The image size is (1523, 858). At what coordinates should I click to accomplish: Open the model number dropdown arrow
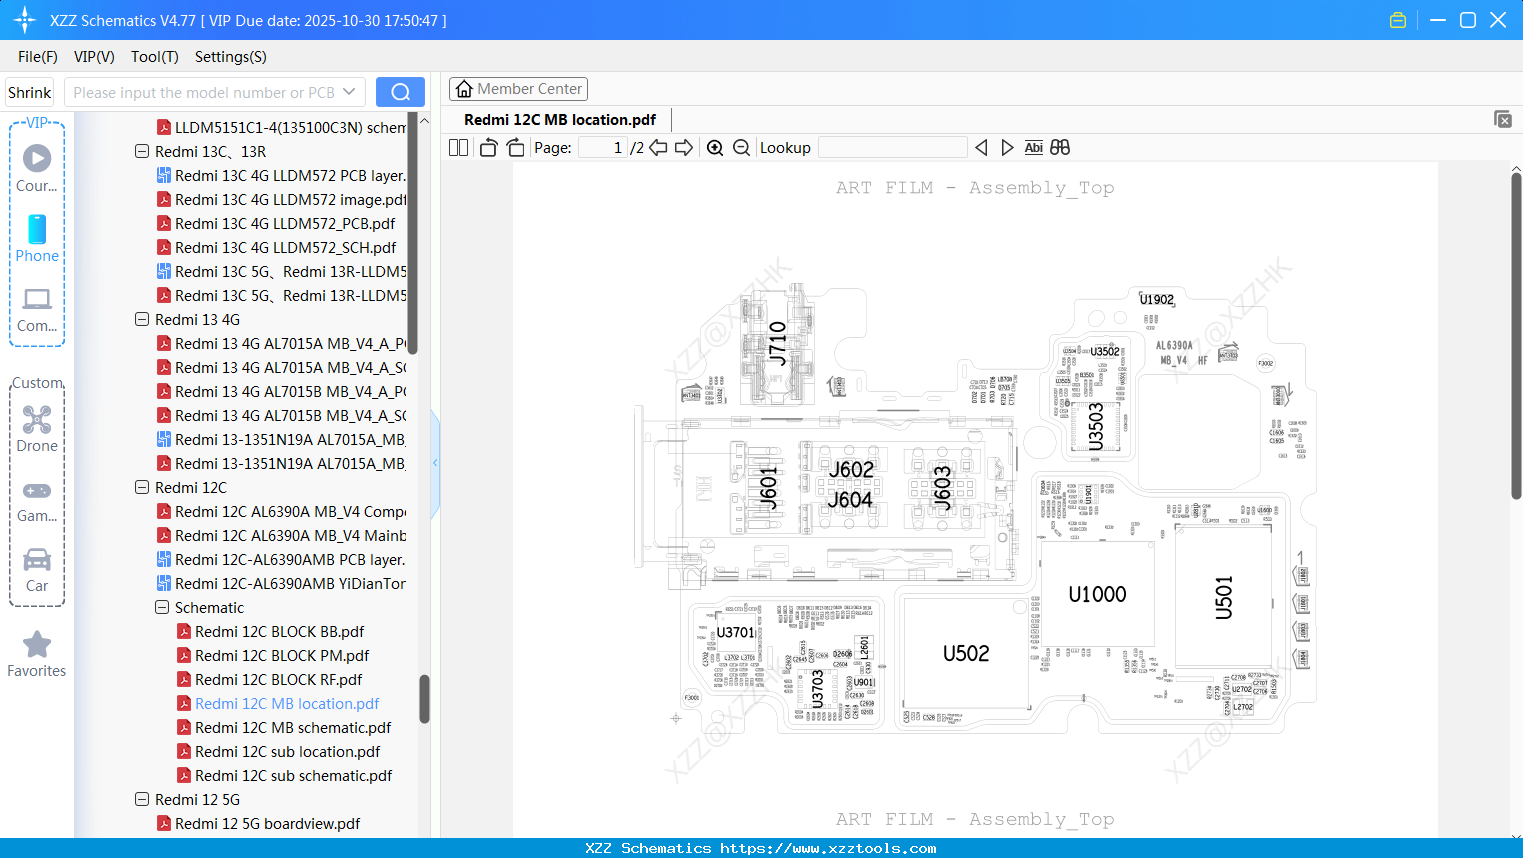[349, 92]
